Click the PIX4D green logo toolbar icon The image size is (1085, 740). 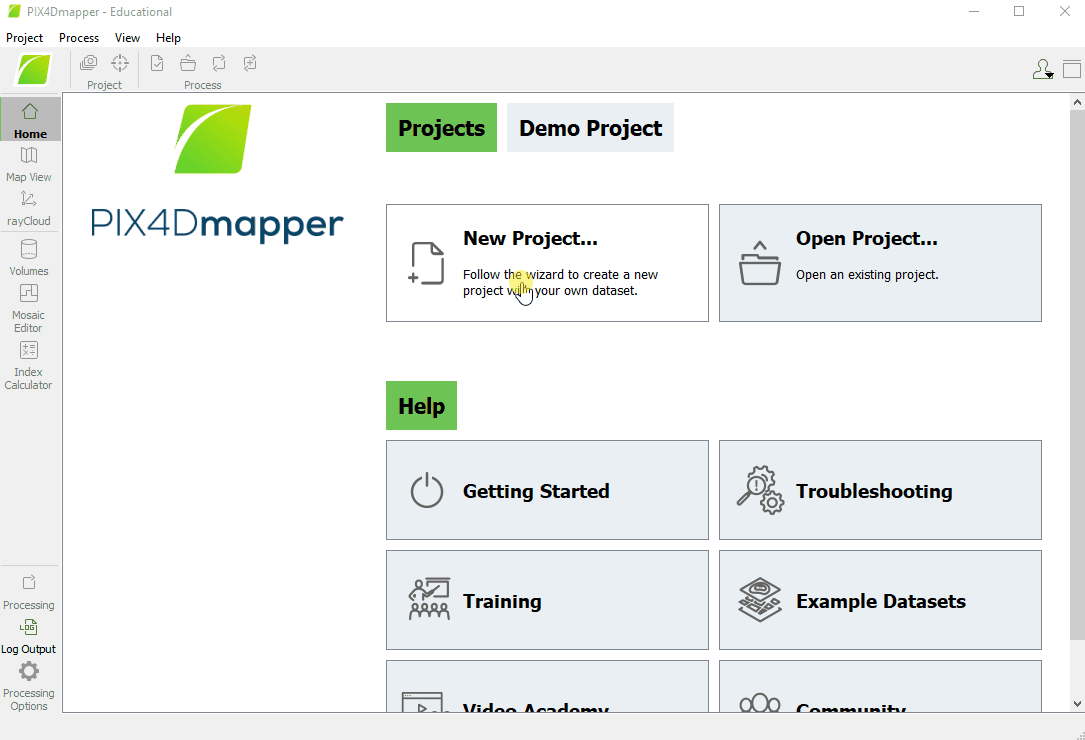tap(34, 69)
